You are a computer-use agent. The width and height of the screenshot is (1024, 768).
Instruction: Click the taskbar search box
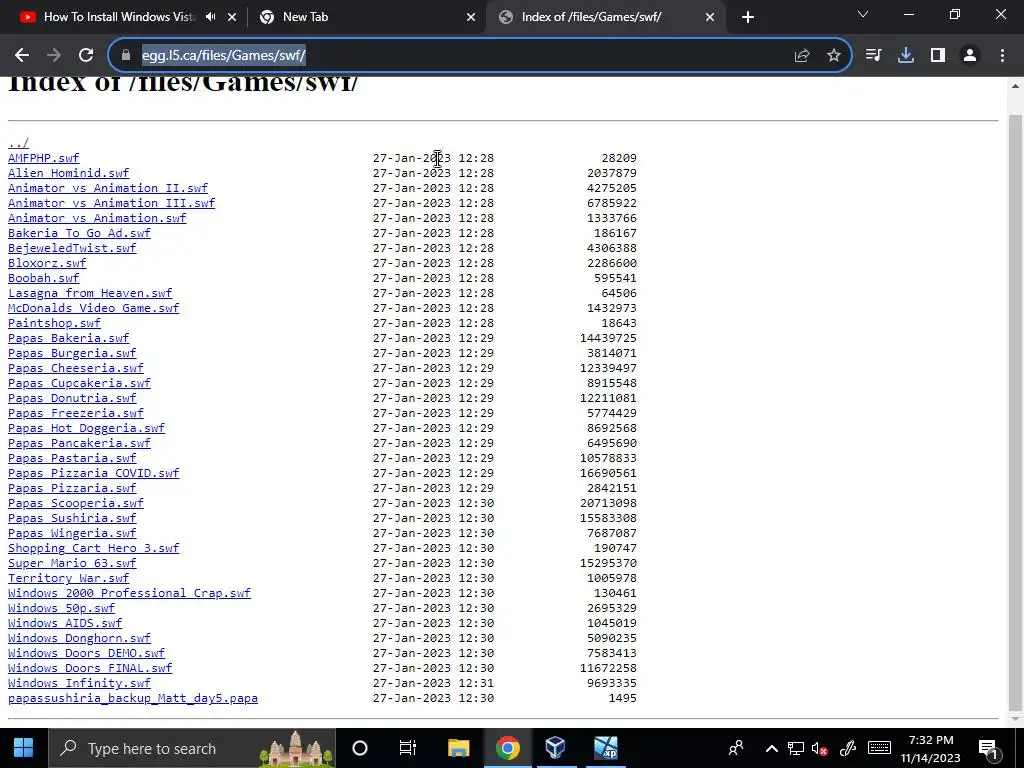point(192,748)
